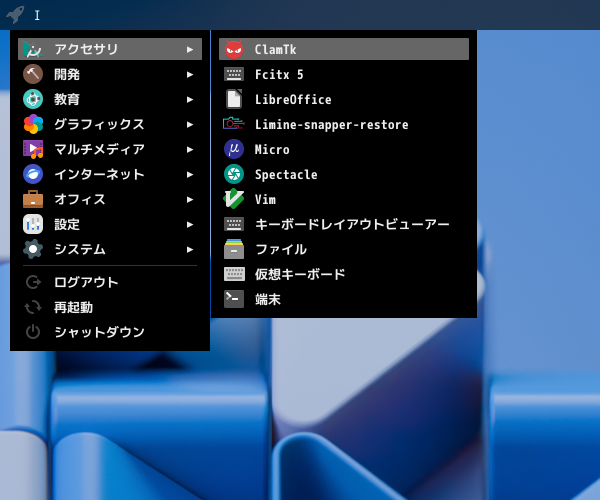Open the 仮想キーボード entry

click(344, 274)
